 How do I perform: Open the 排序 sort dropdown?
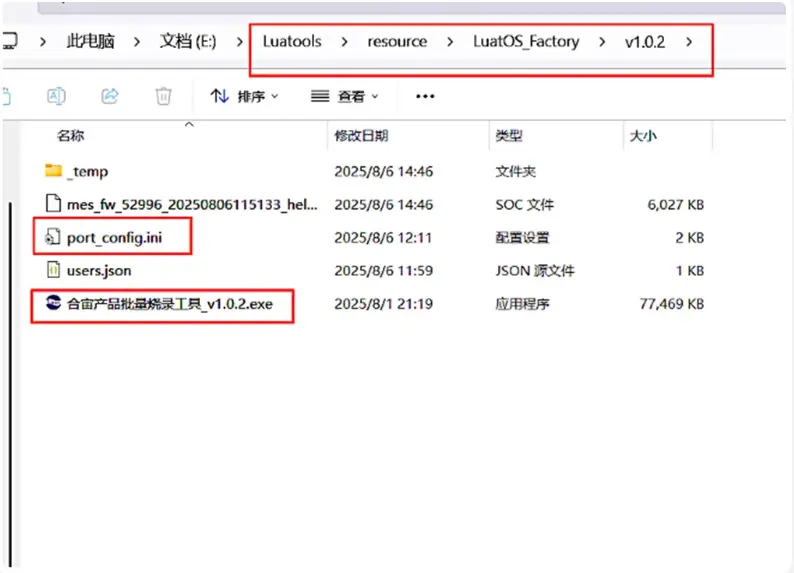click(245, 96)
